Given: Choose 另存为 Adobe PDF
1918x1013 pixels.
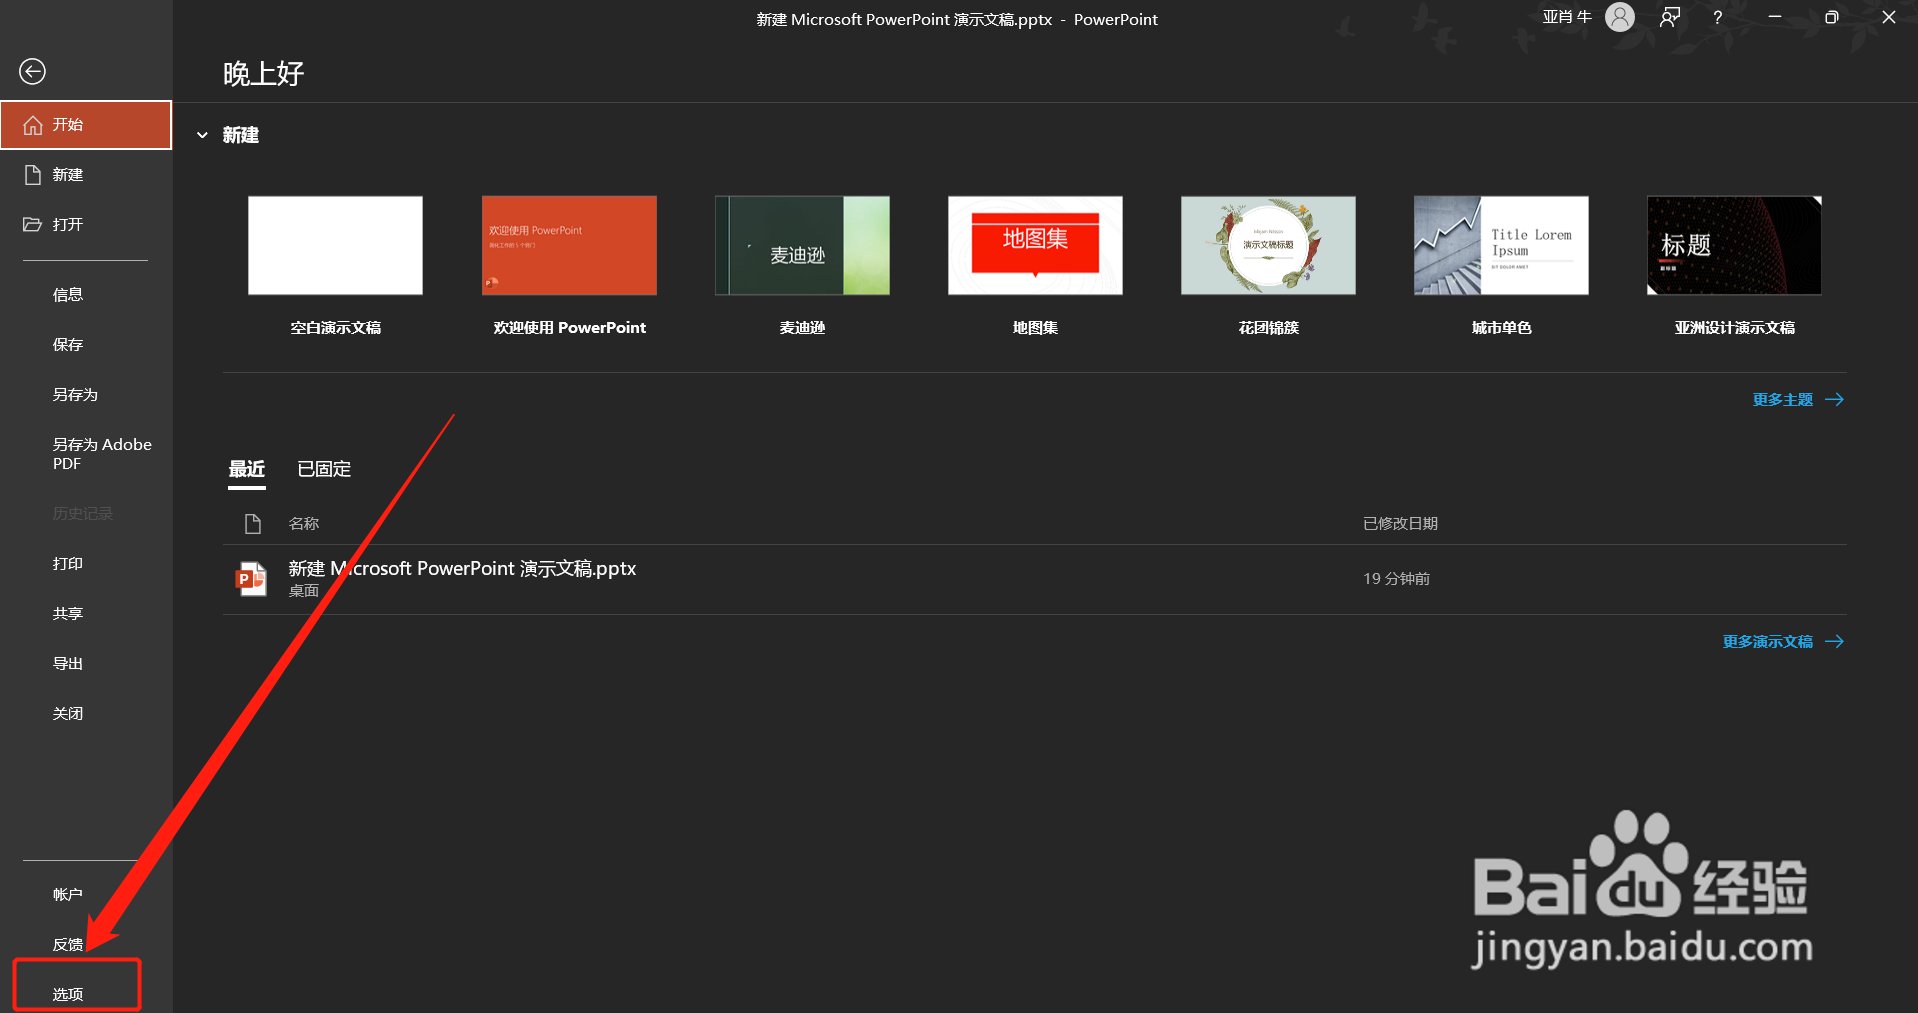Looking at the screenshot, I should click(x=86, y=453).
